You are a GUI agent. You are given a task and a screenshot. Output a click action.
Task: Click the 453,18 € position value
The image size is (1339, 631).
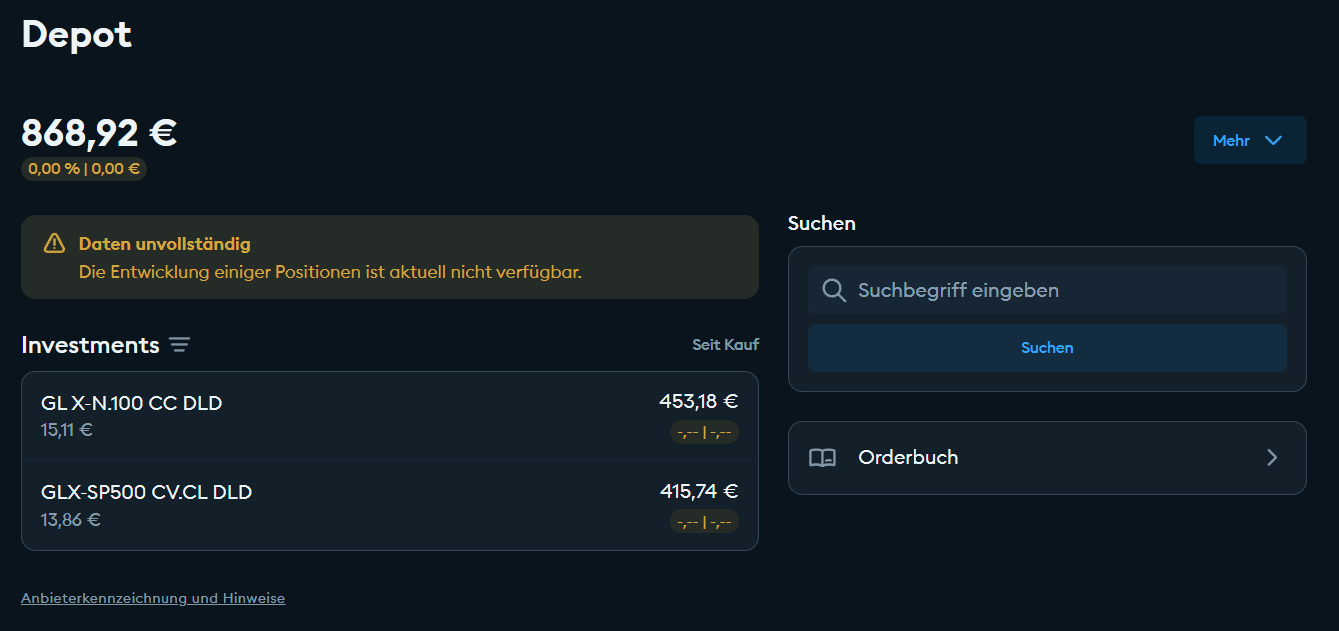point(698,402)
